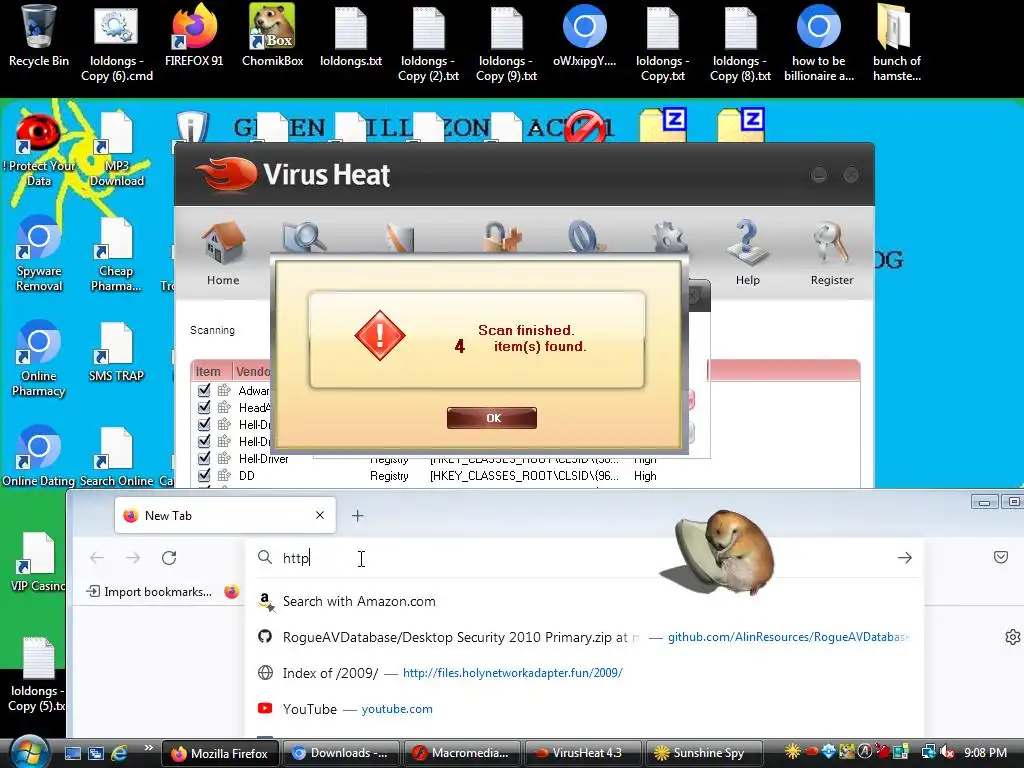1024x768 pixels.
Task: Open the Protect Your Data shortcut
Action: 39,150
